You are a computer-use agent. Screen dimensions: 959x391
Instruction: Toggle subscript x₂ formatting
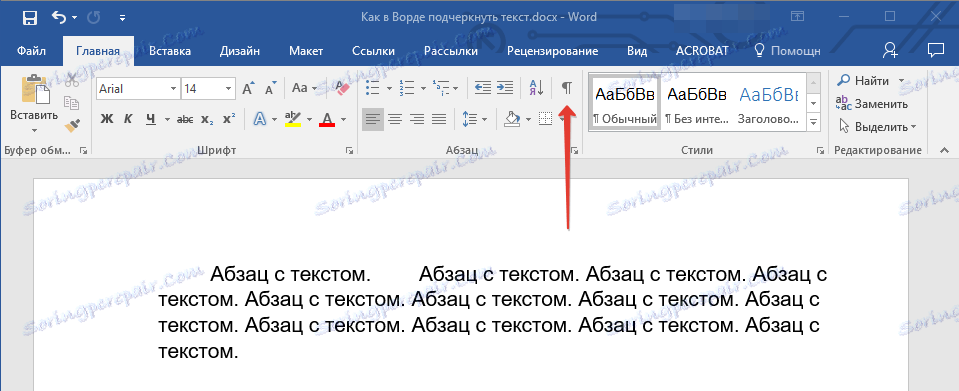coord(207,119)
